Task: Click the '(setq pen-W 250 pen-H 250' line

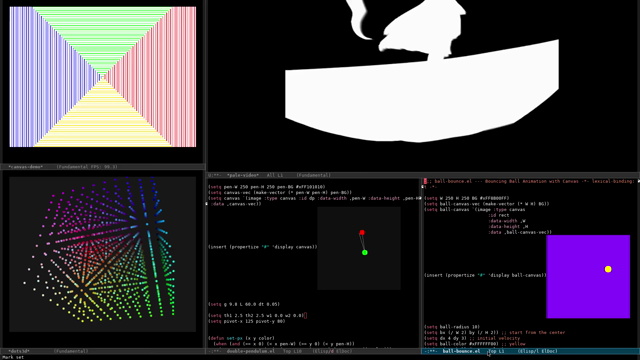Action: tap(267, 187)
